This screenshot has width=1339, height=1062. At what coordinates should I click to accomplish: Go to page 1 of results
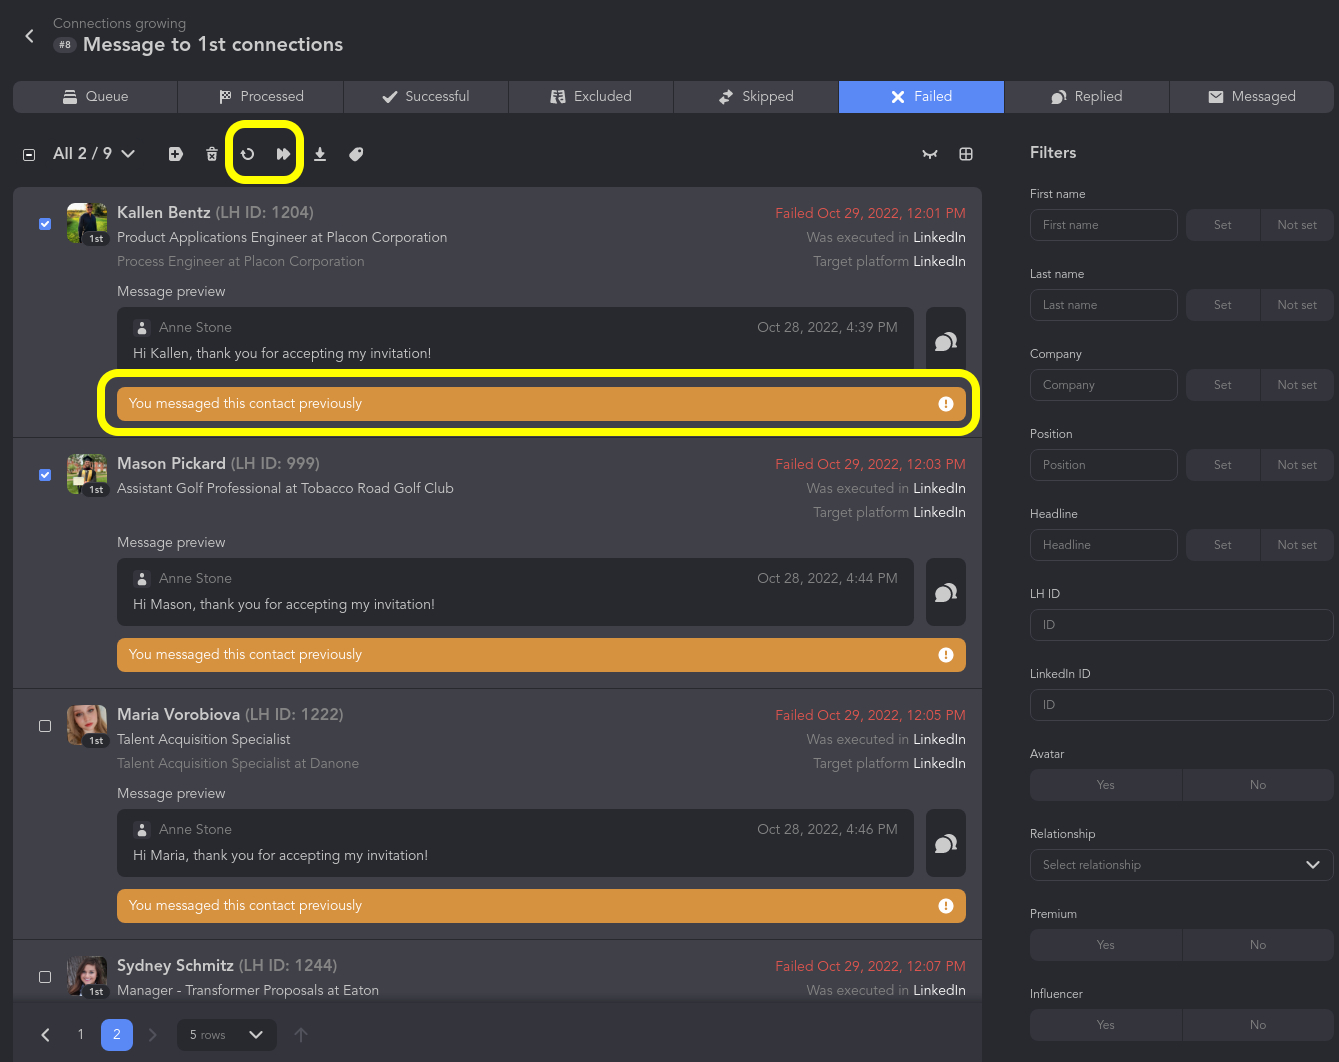pyautogui.click(x=81, y=1035)
